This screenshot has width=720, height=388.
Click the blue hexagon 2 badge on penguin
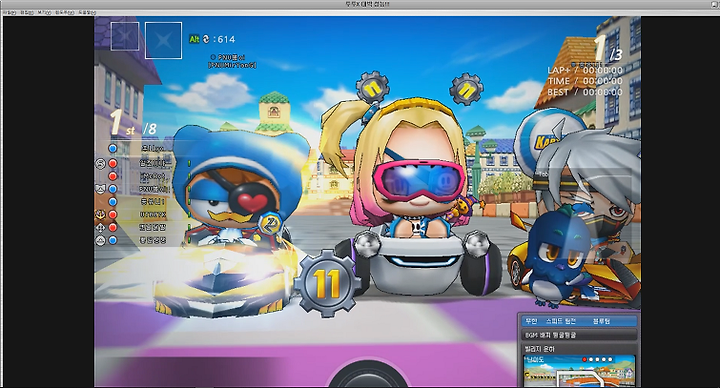pyautogui.click(x=270, y=224)
